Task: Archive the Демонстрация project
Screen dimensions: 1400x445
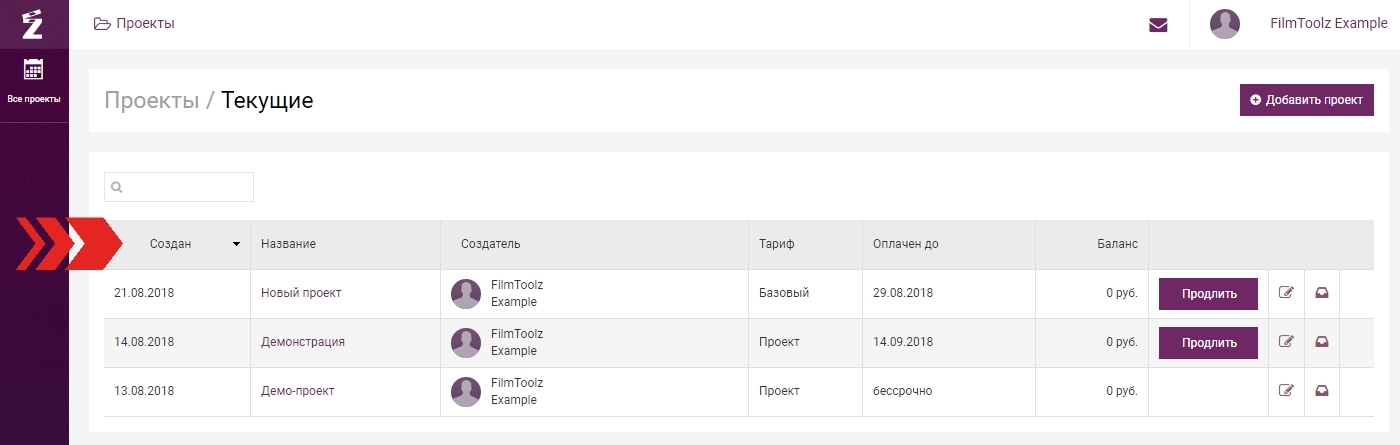Action: point(1322,342)
